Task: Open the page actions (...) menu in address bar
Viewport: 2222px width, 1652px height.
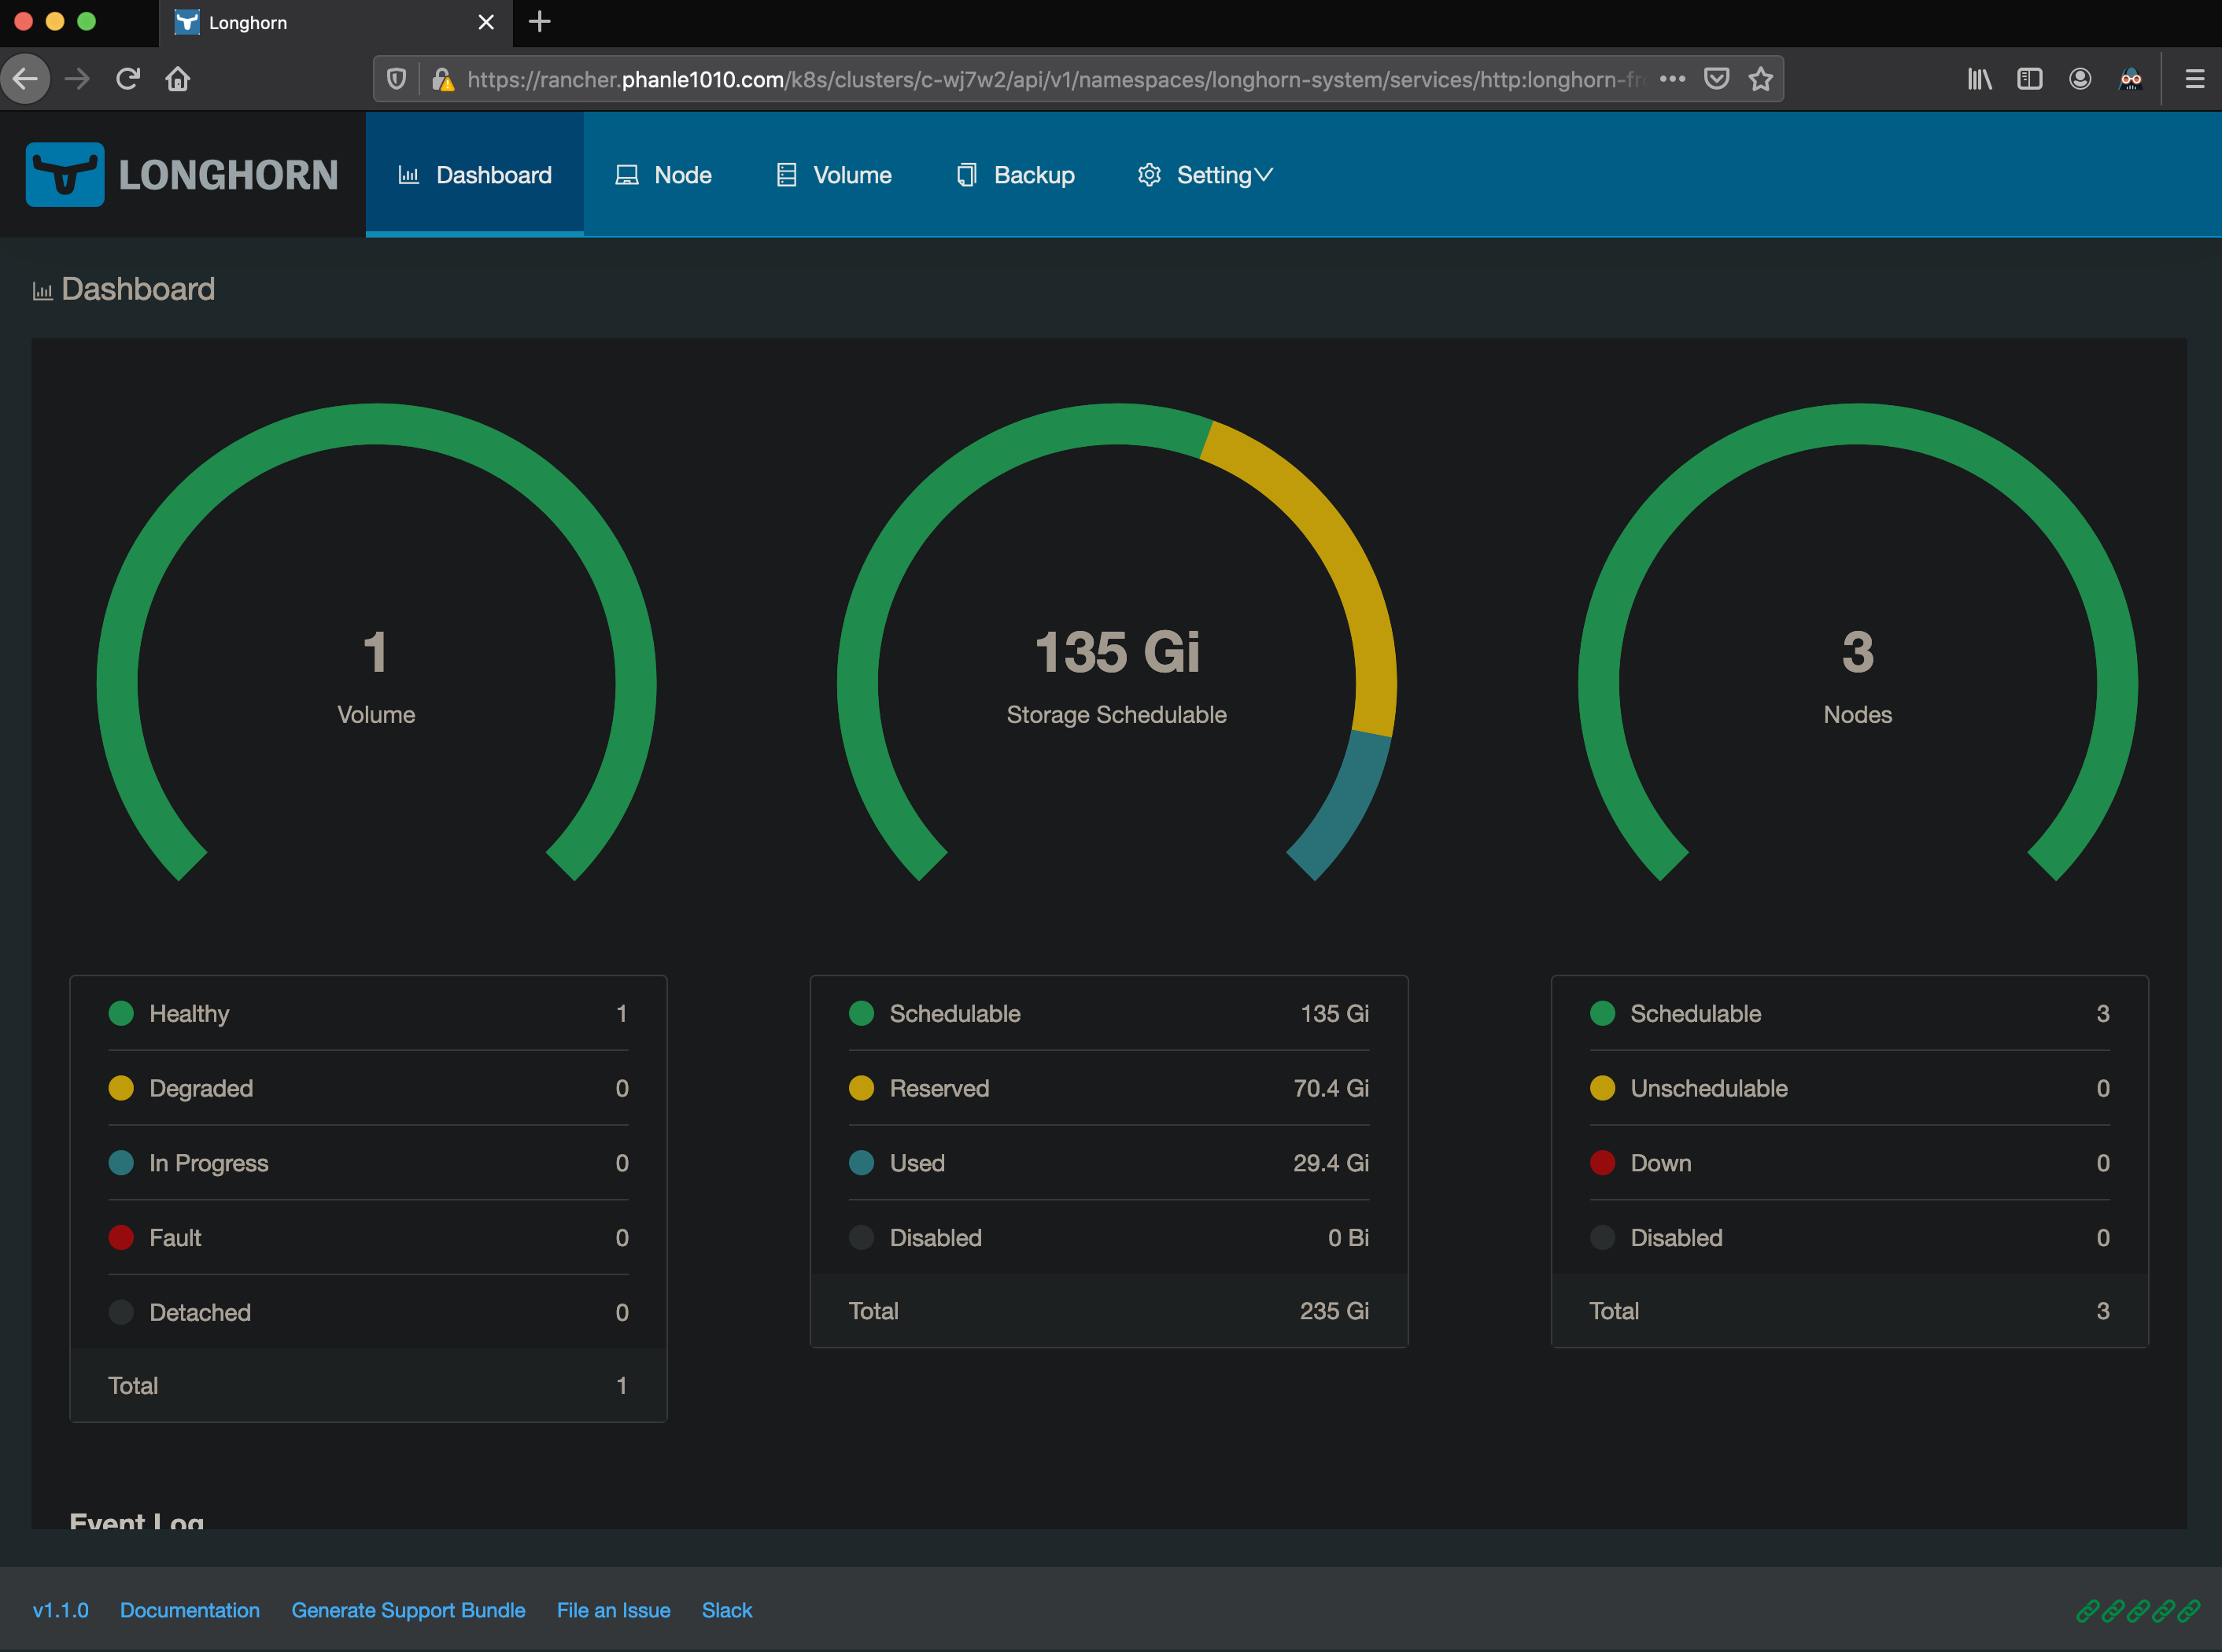Action: [1671, 78]
